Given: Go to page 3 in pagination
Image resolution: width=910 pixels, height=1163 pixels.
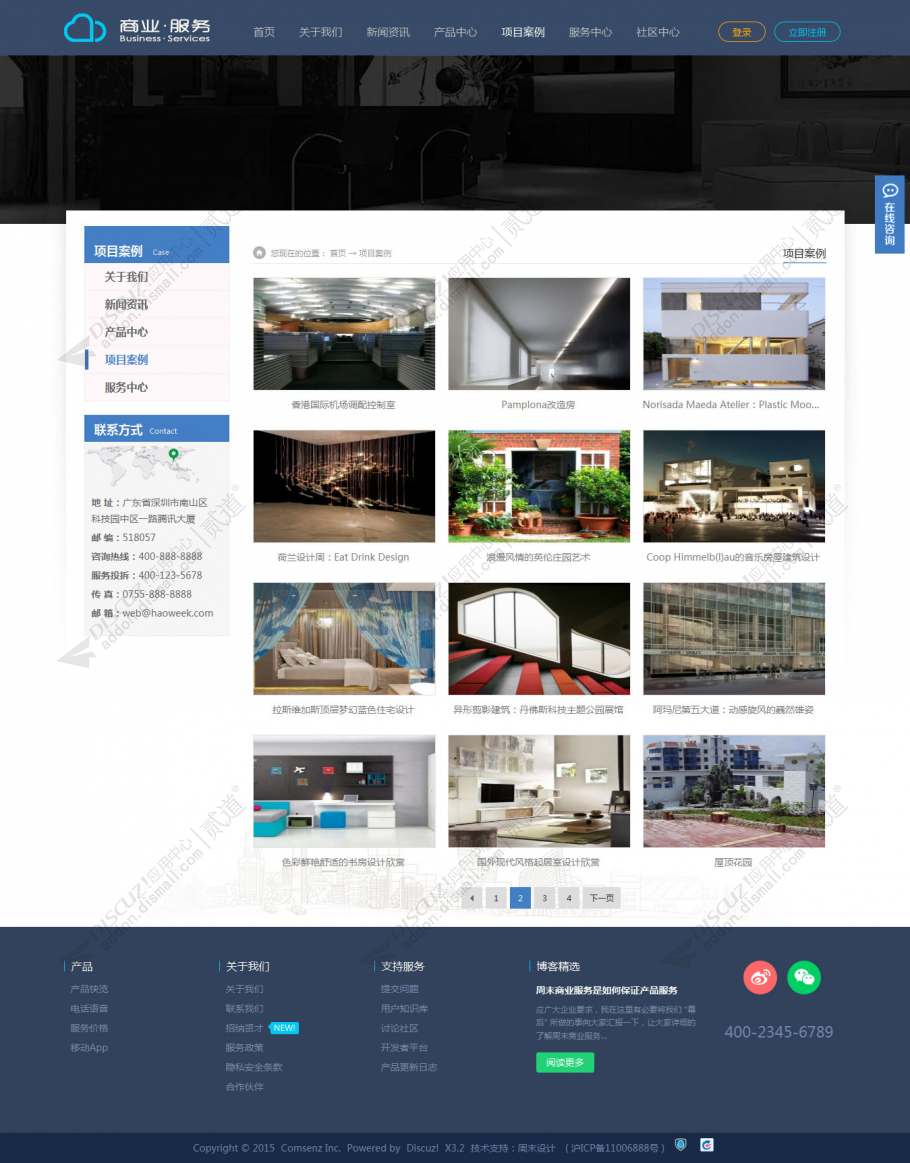Looking at the screenshot, I should (x=544, y=898).
